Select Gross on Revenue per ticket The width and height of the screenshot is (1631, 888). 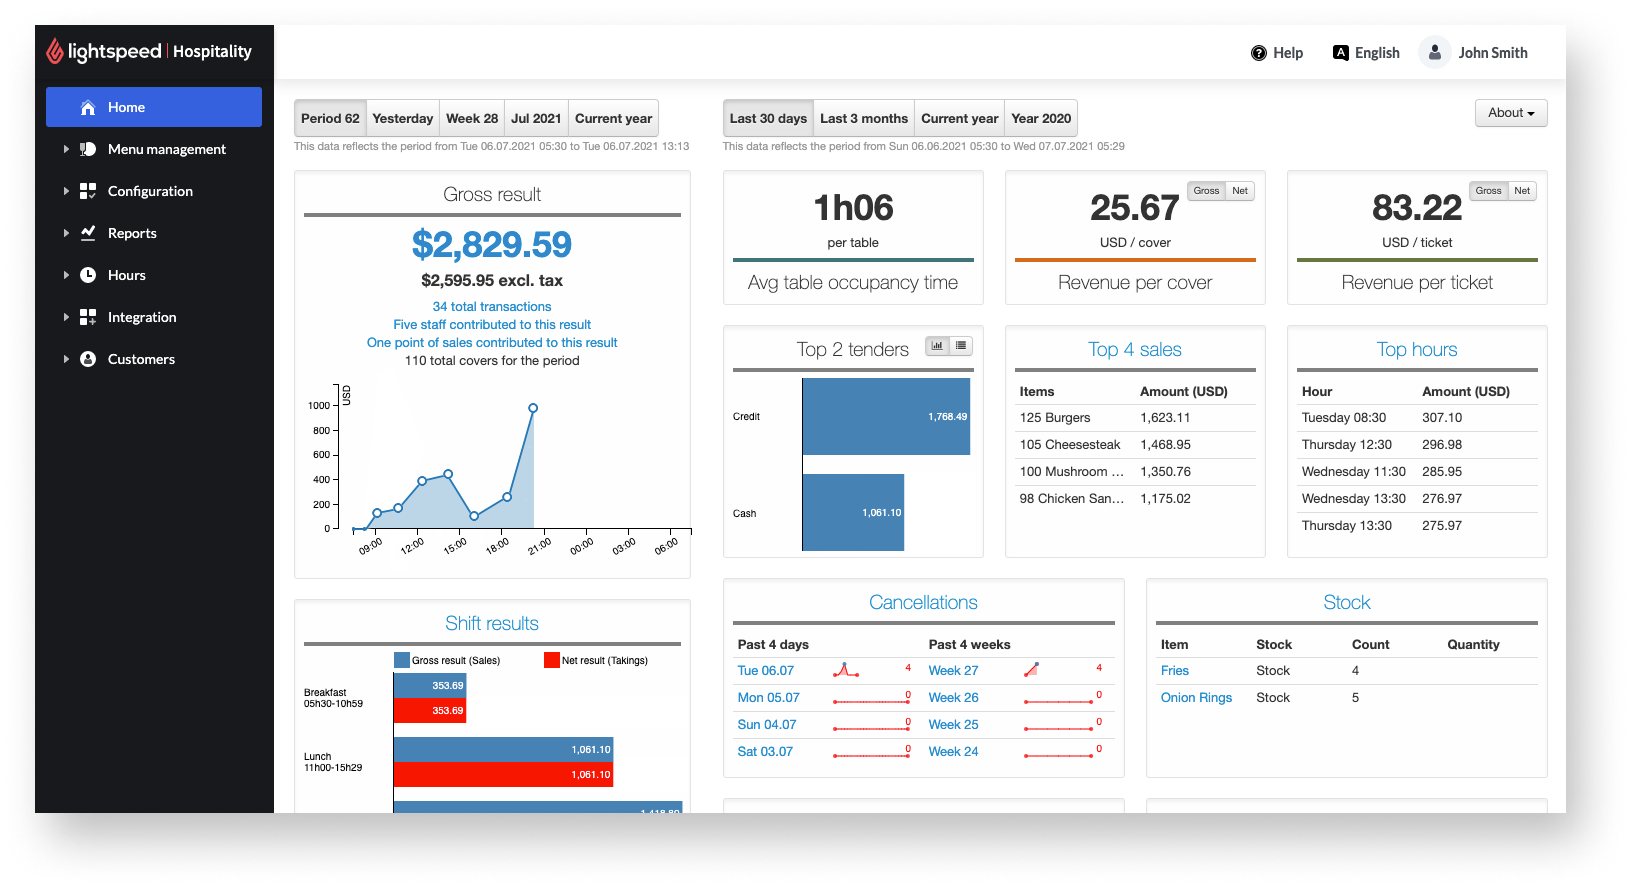1488,191
